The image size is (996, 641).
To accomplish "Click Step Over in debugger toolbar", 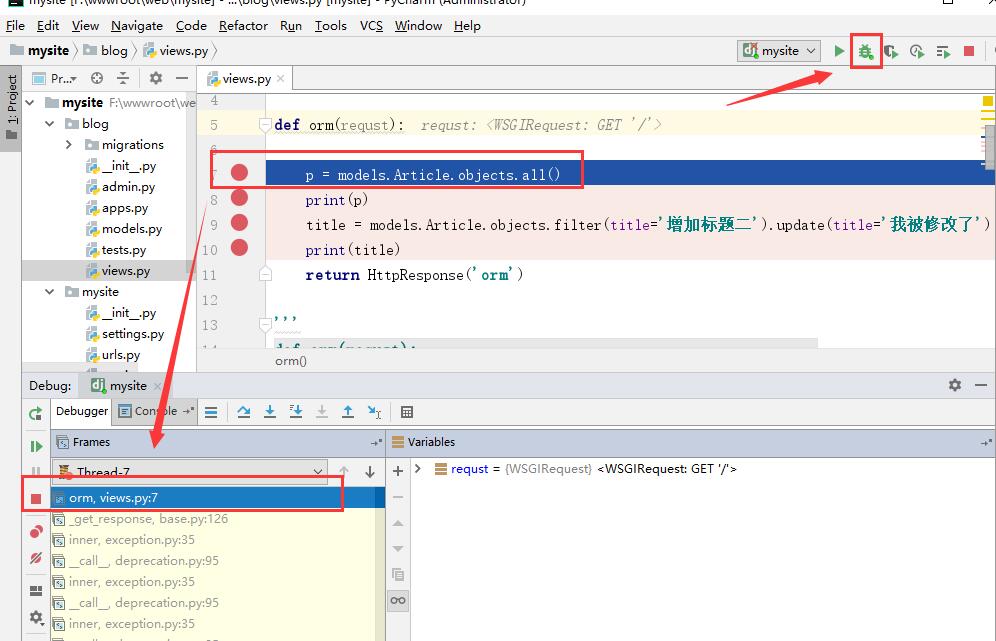I will click(x=243, y=412).
